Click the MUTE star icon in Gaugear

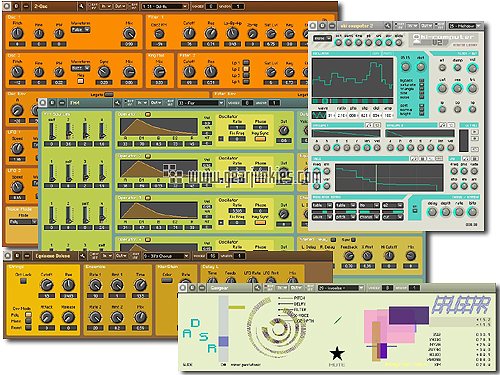pyautogui.click(x=337, y=354)
